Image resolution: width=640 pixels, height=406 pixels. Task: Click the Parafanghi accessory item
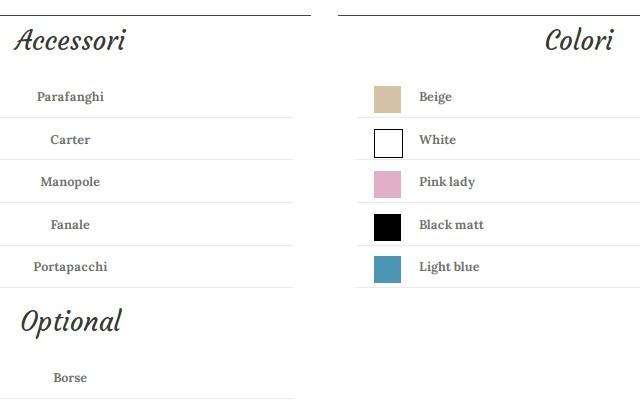tap(70, 97)
